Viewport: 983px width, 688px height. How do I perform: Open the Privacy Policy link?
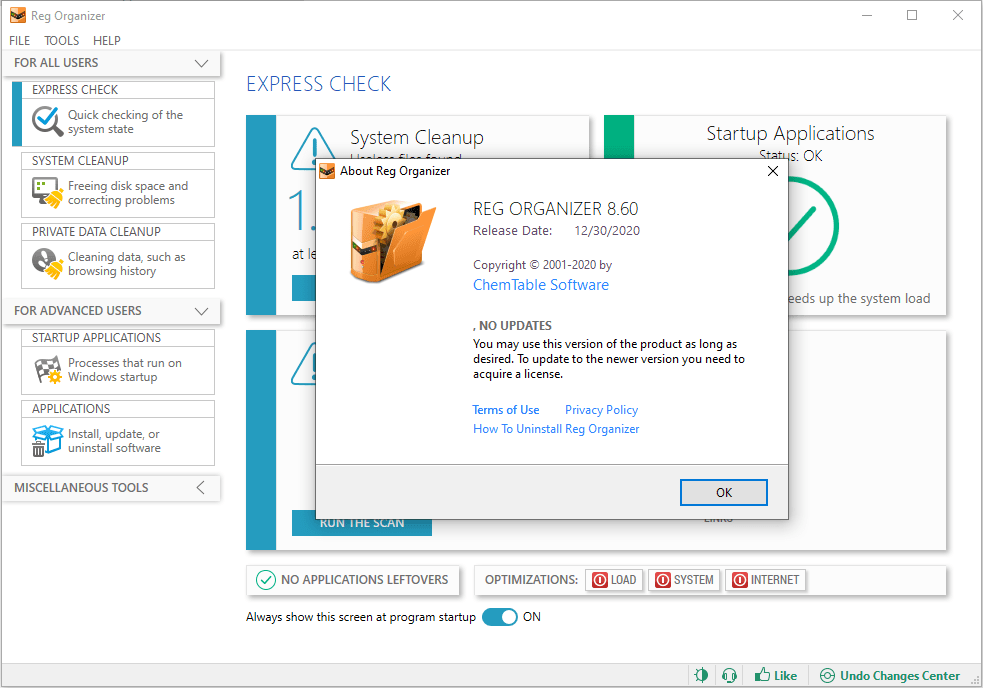coord(601,410)
